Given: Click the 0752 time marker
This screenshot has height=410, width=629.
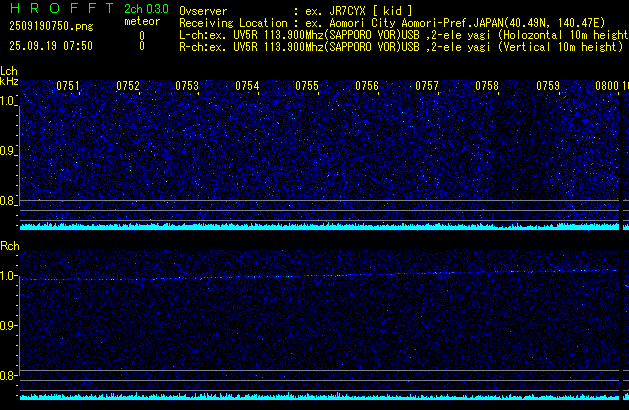Looking at the screenshot, I should [128, 86].
